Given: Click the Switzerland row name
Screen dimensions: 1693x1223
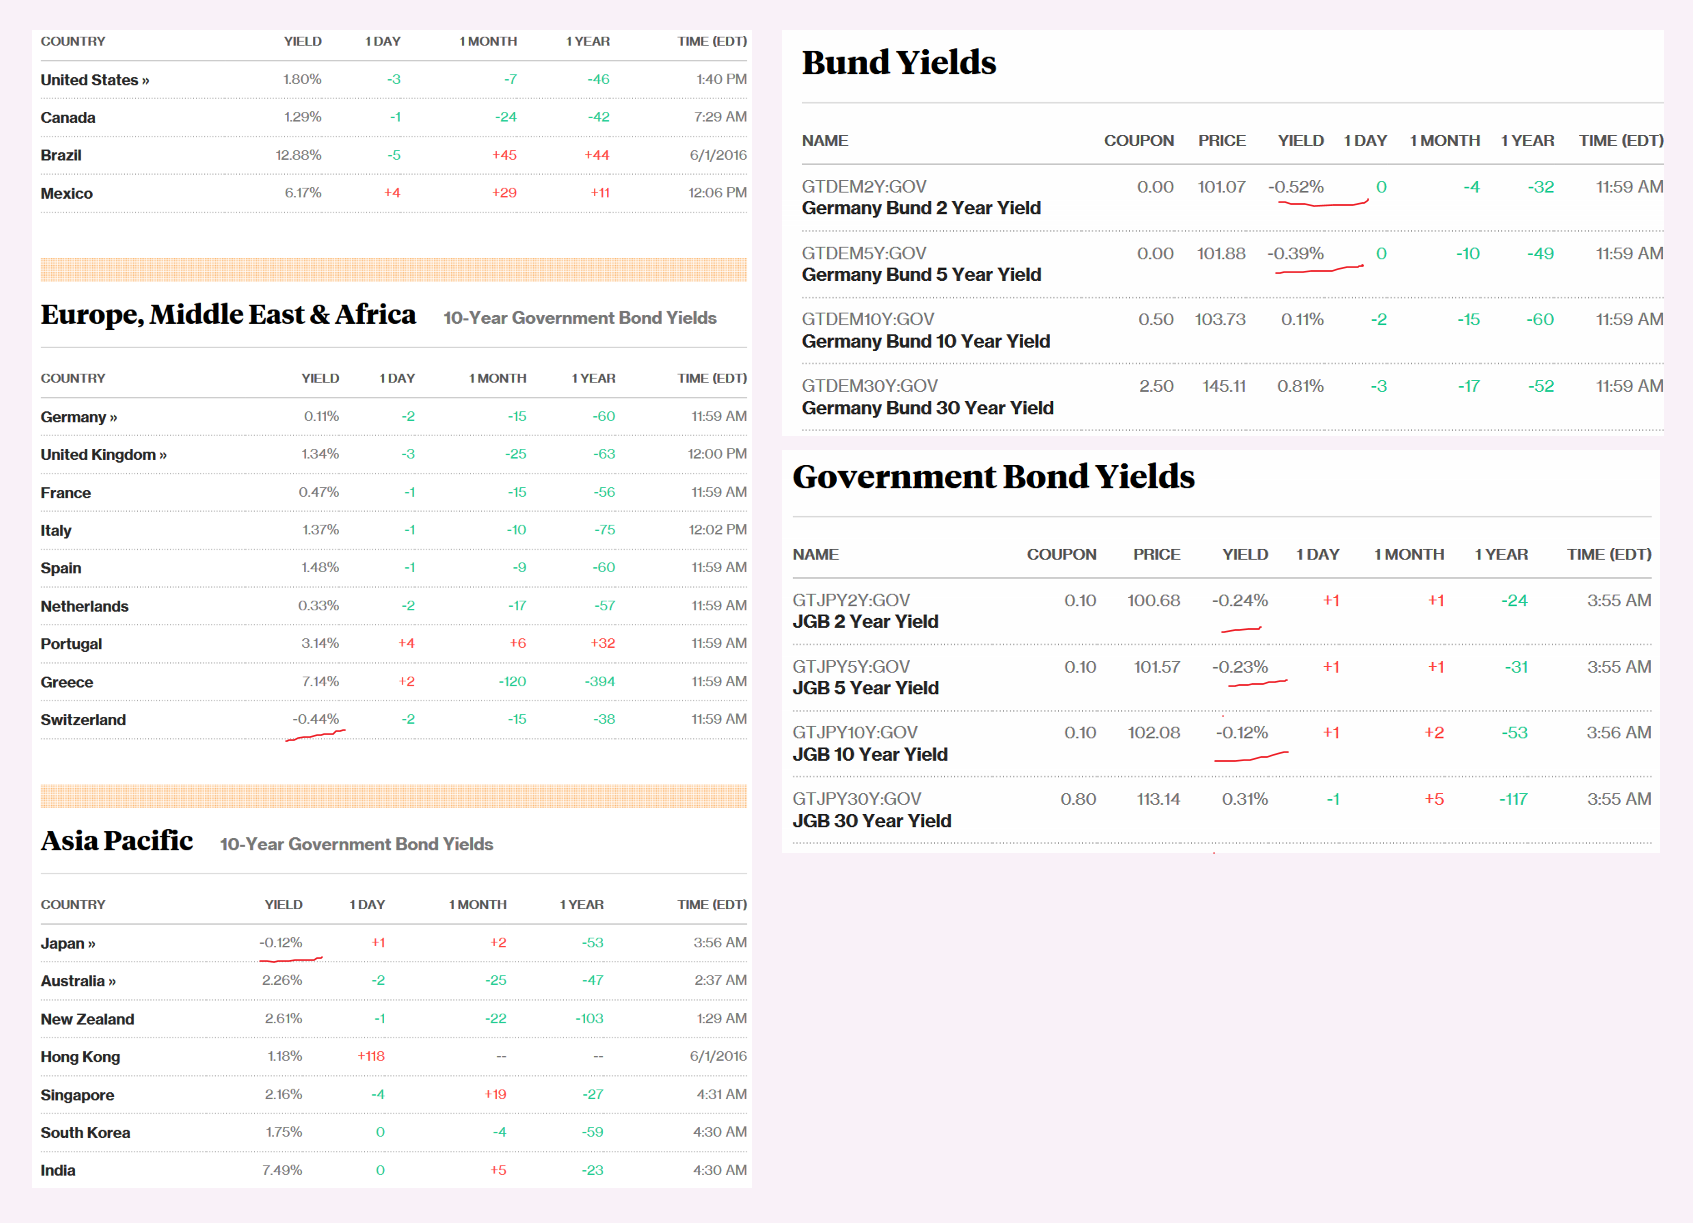Looking at the screenshot, I should [x=83, y=720].
